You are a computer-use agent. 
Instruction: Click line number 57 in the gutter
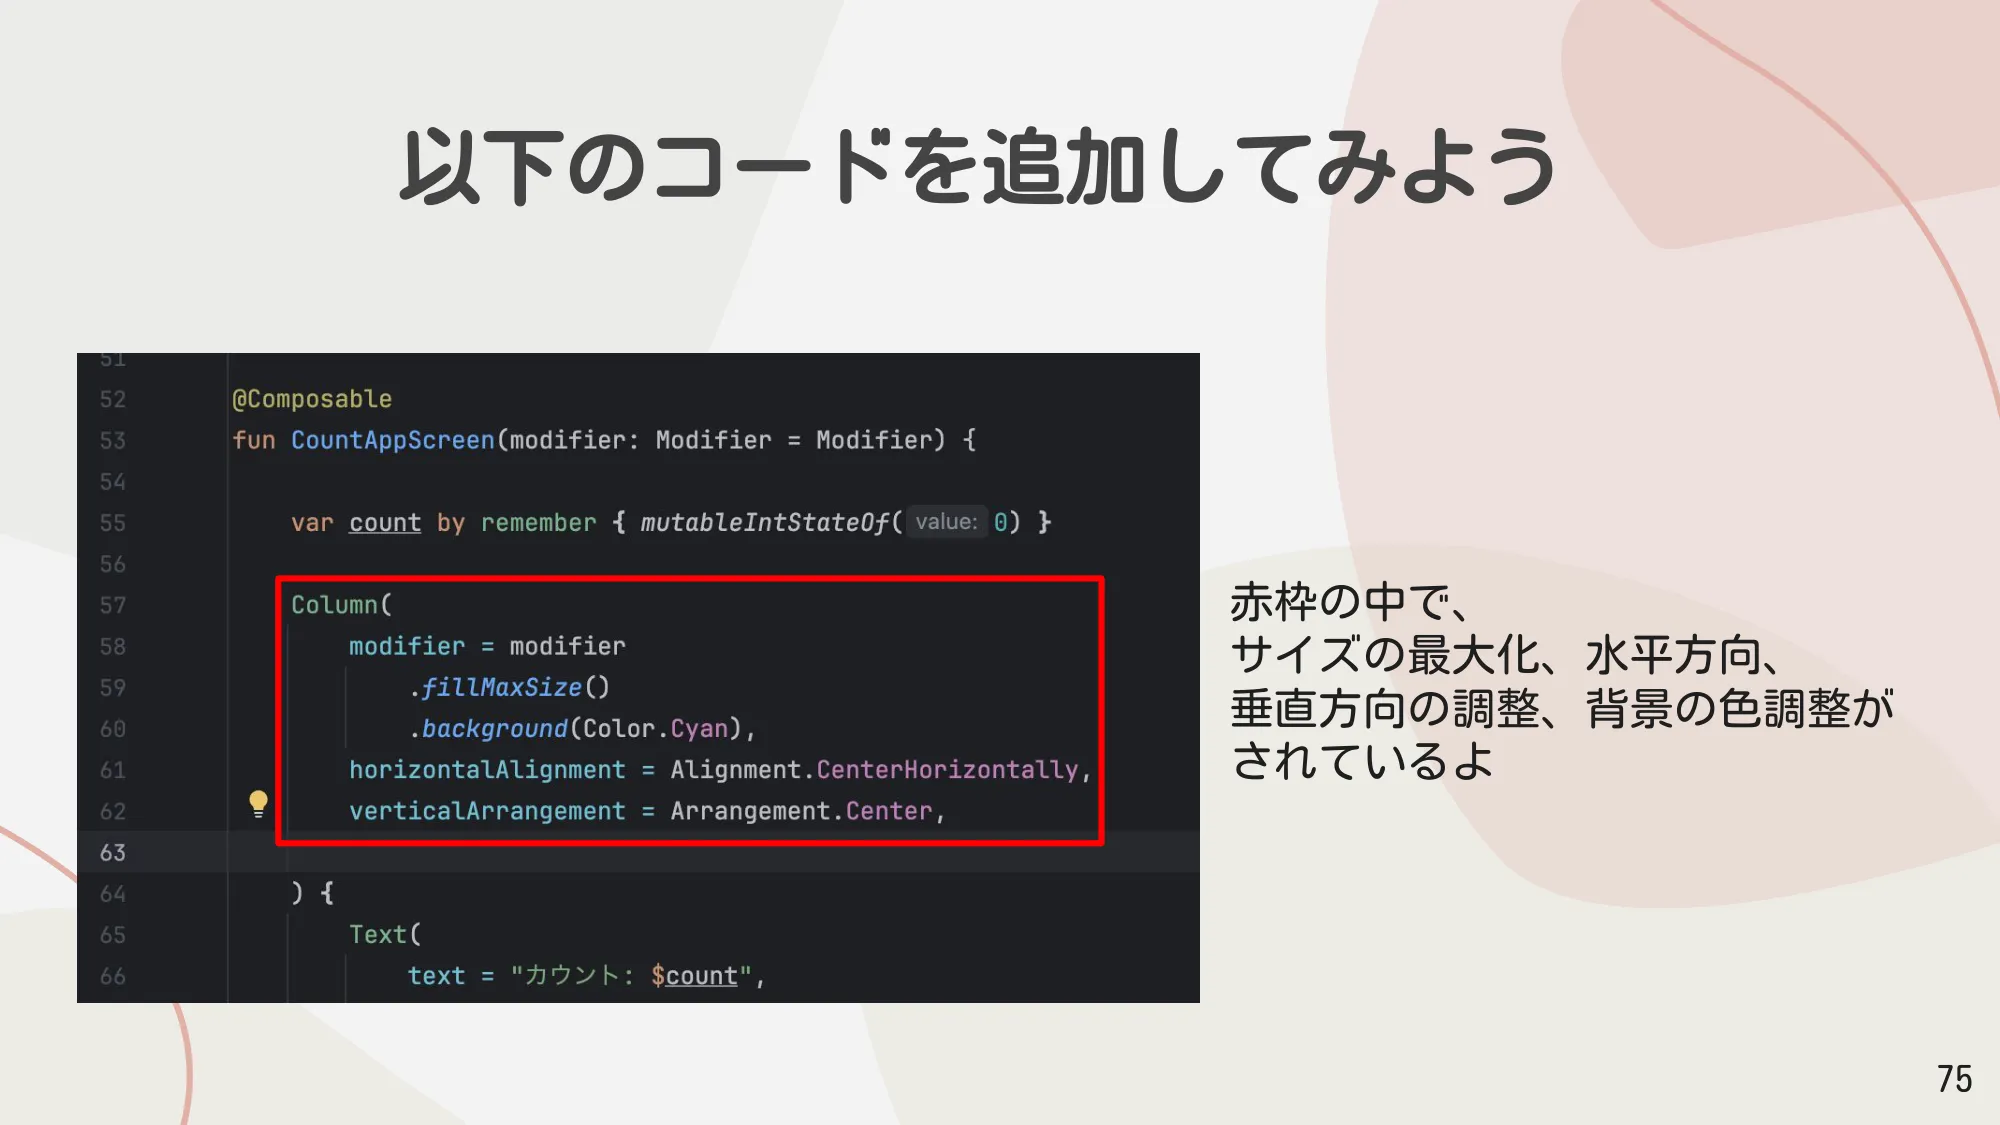[x=113, y=604]
